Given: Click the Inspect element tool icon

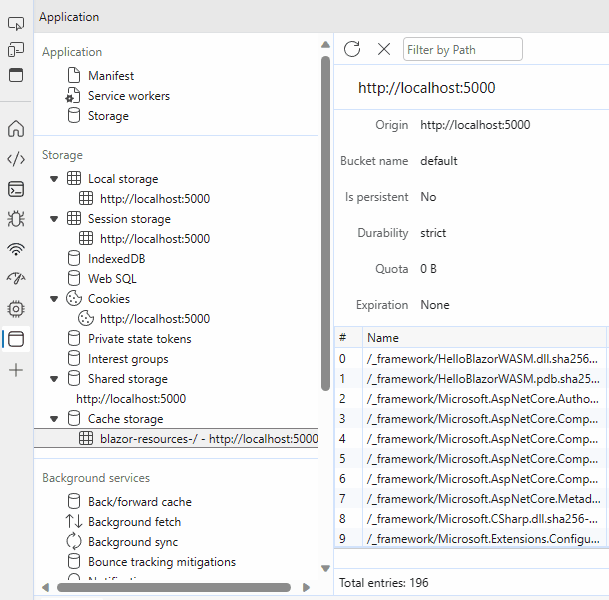Looking at the screenshot, I should click(16, 24).
